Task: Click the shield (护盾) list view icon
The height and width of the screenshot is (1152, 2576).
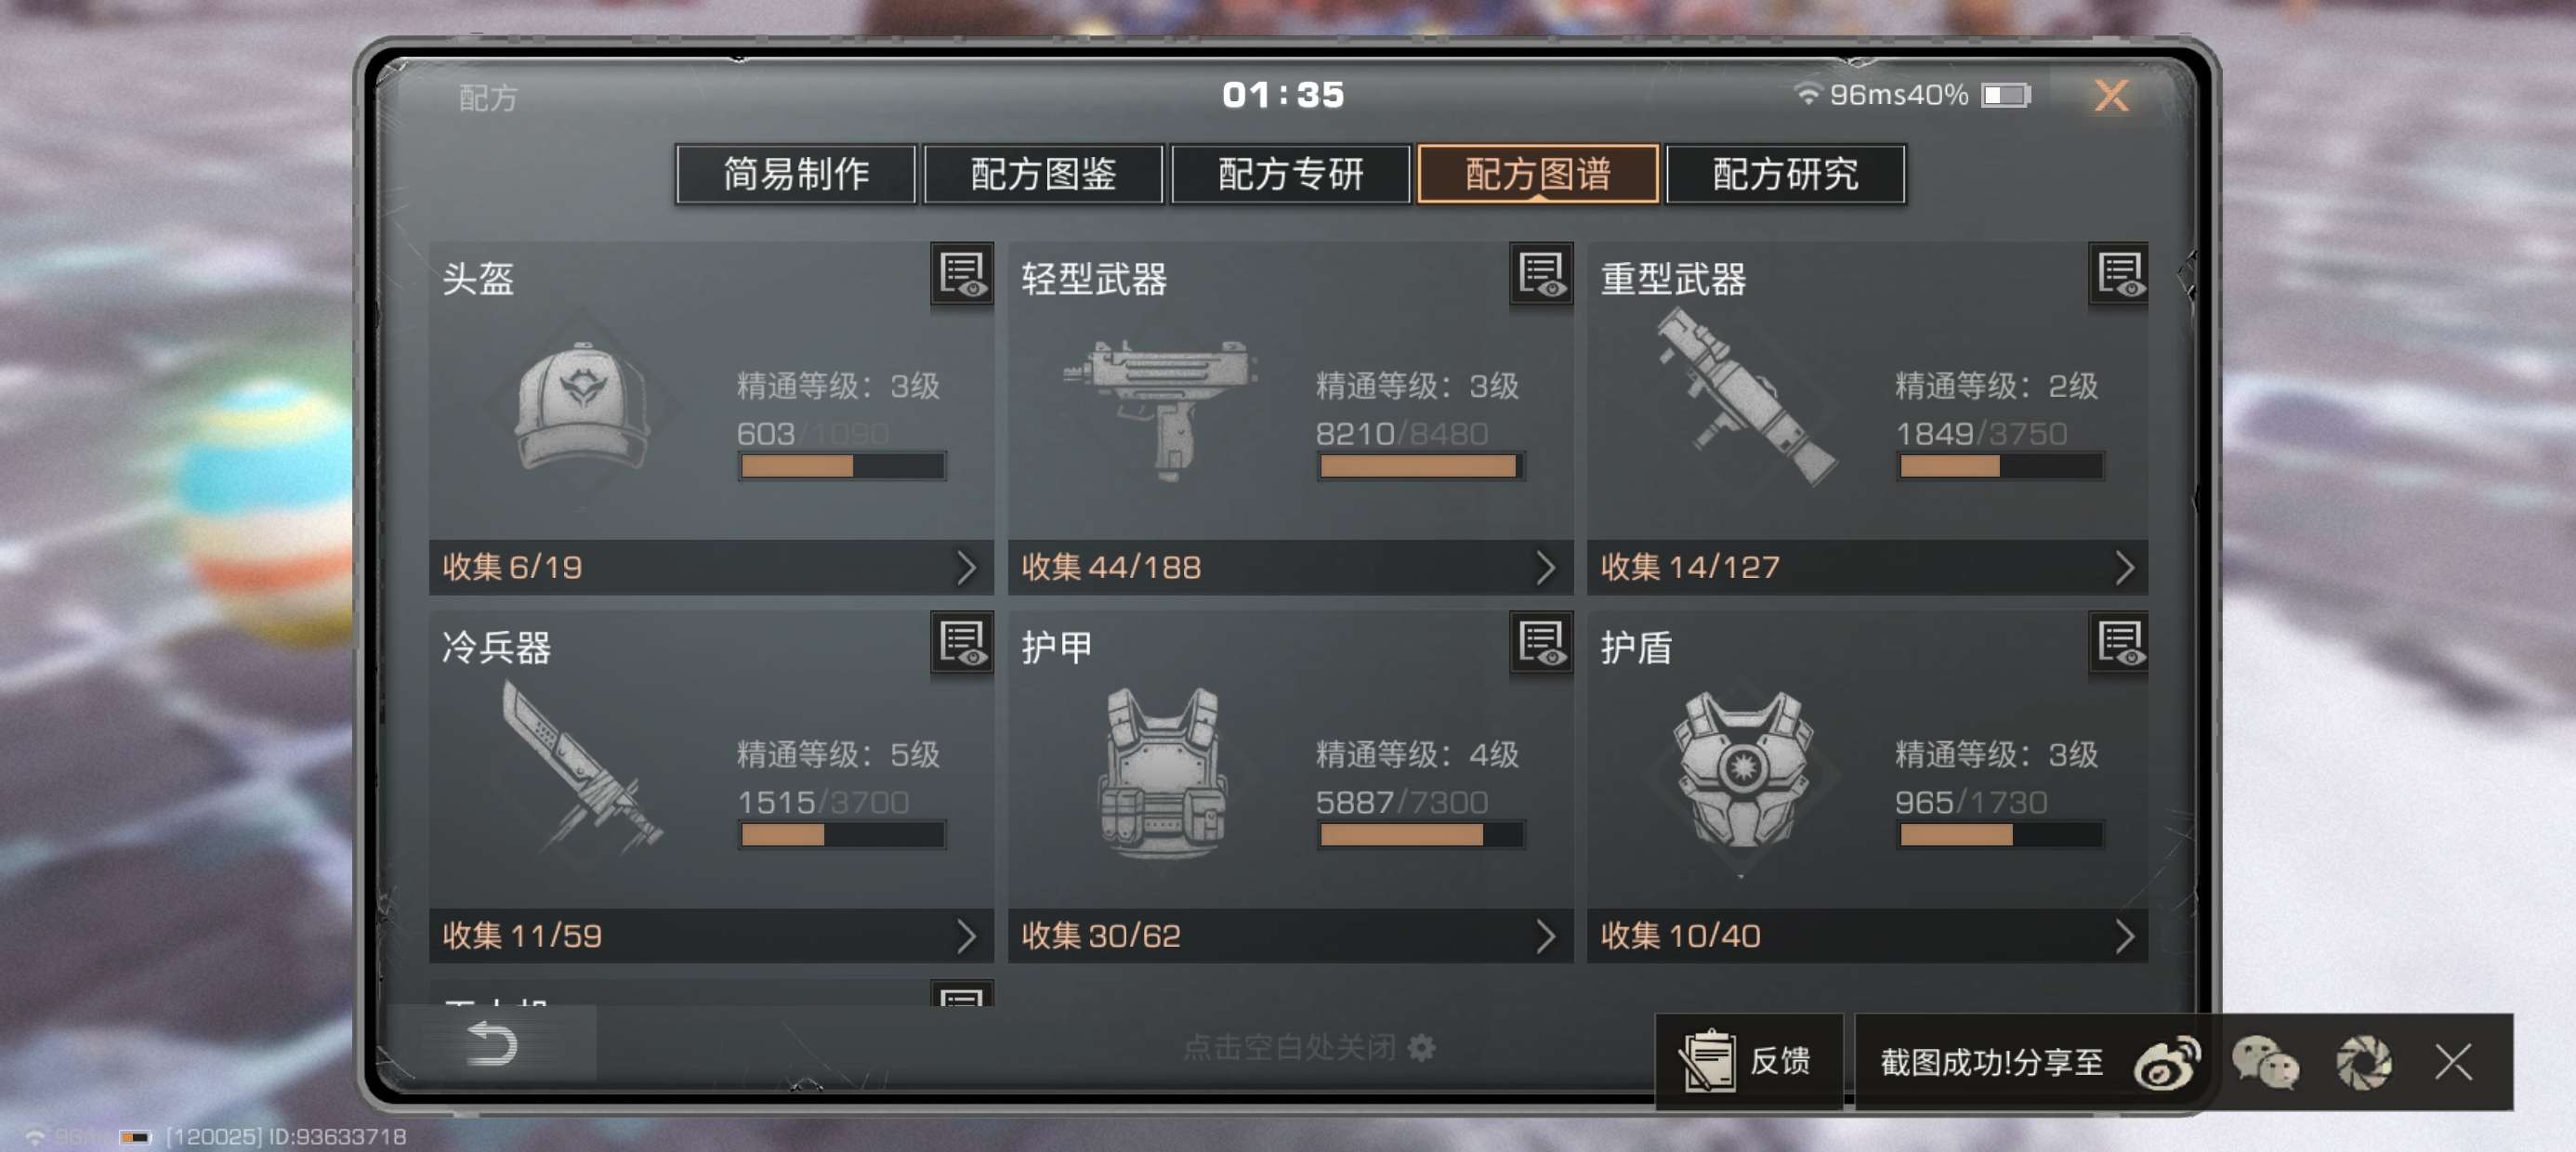Action: (2119, 644)
